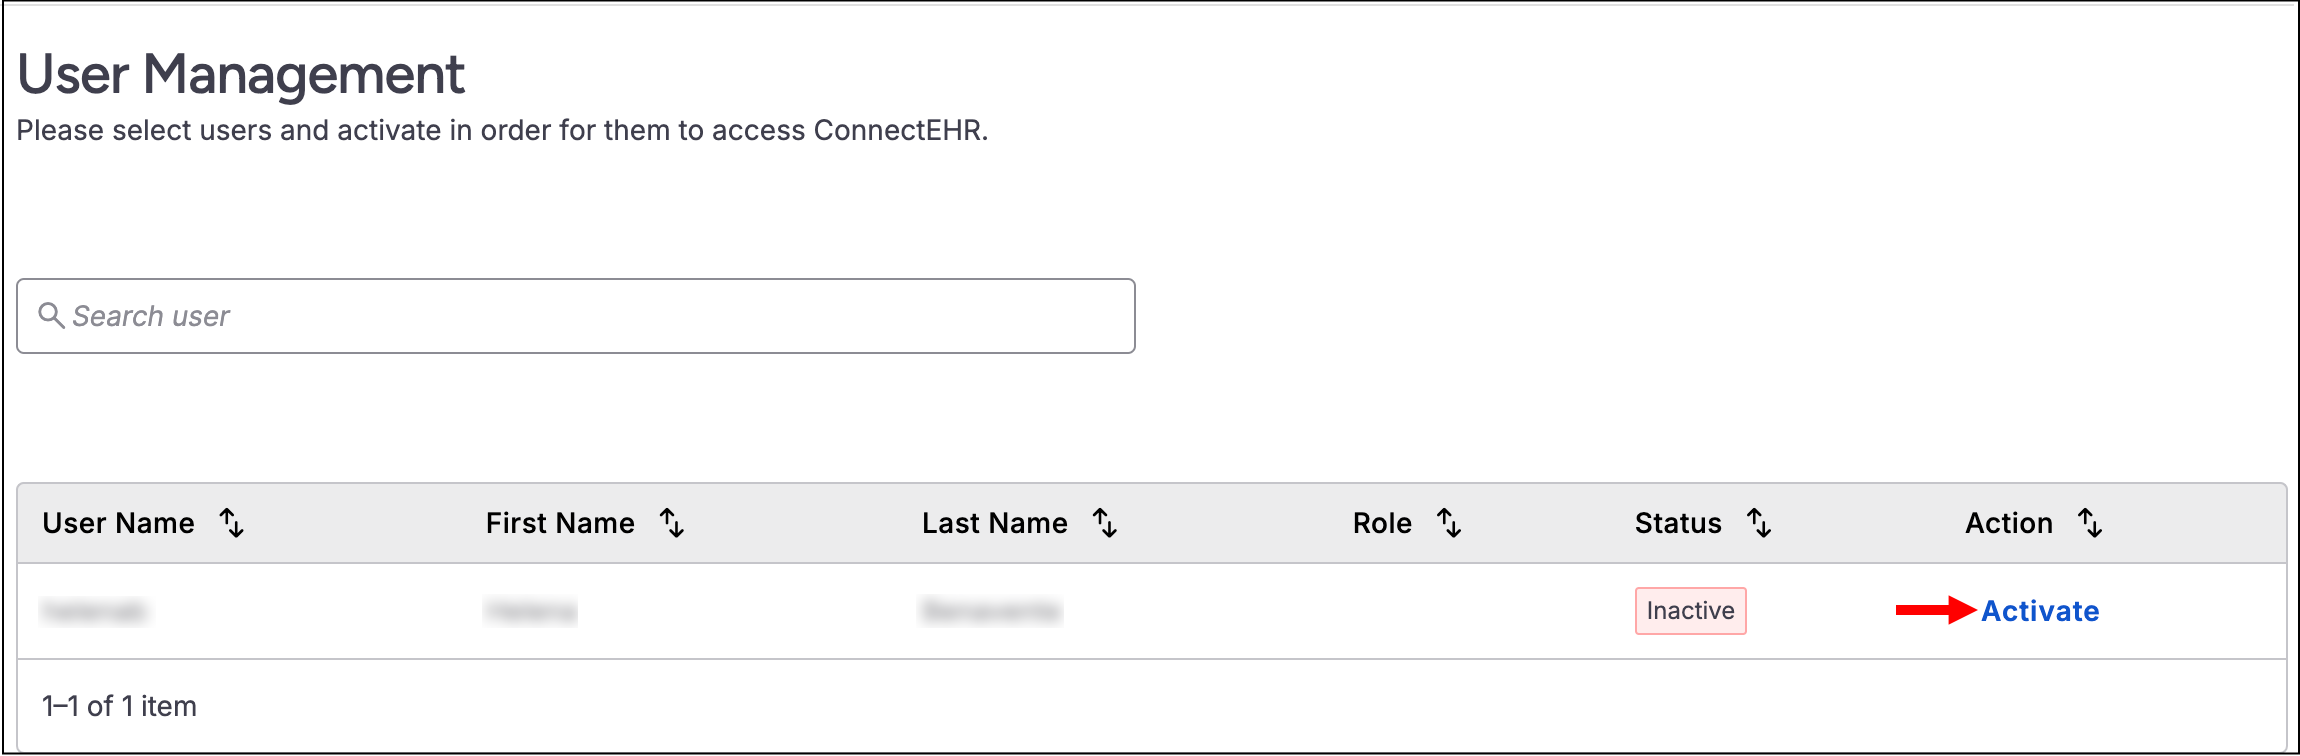Image resolution: width=2300 pixels, height=756 pixels.
Task: Focus the Search user field
Action: click(x=600, y=316)
